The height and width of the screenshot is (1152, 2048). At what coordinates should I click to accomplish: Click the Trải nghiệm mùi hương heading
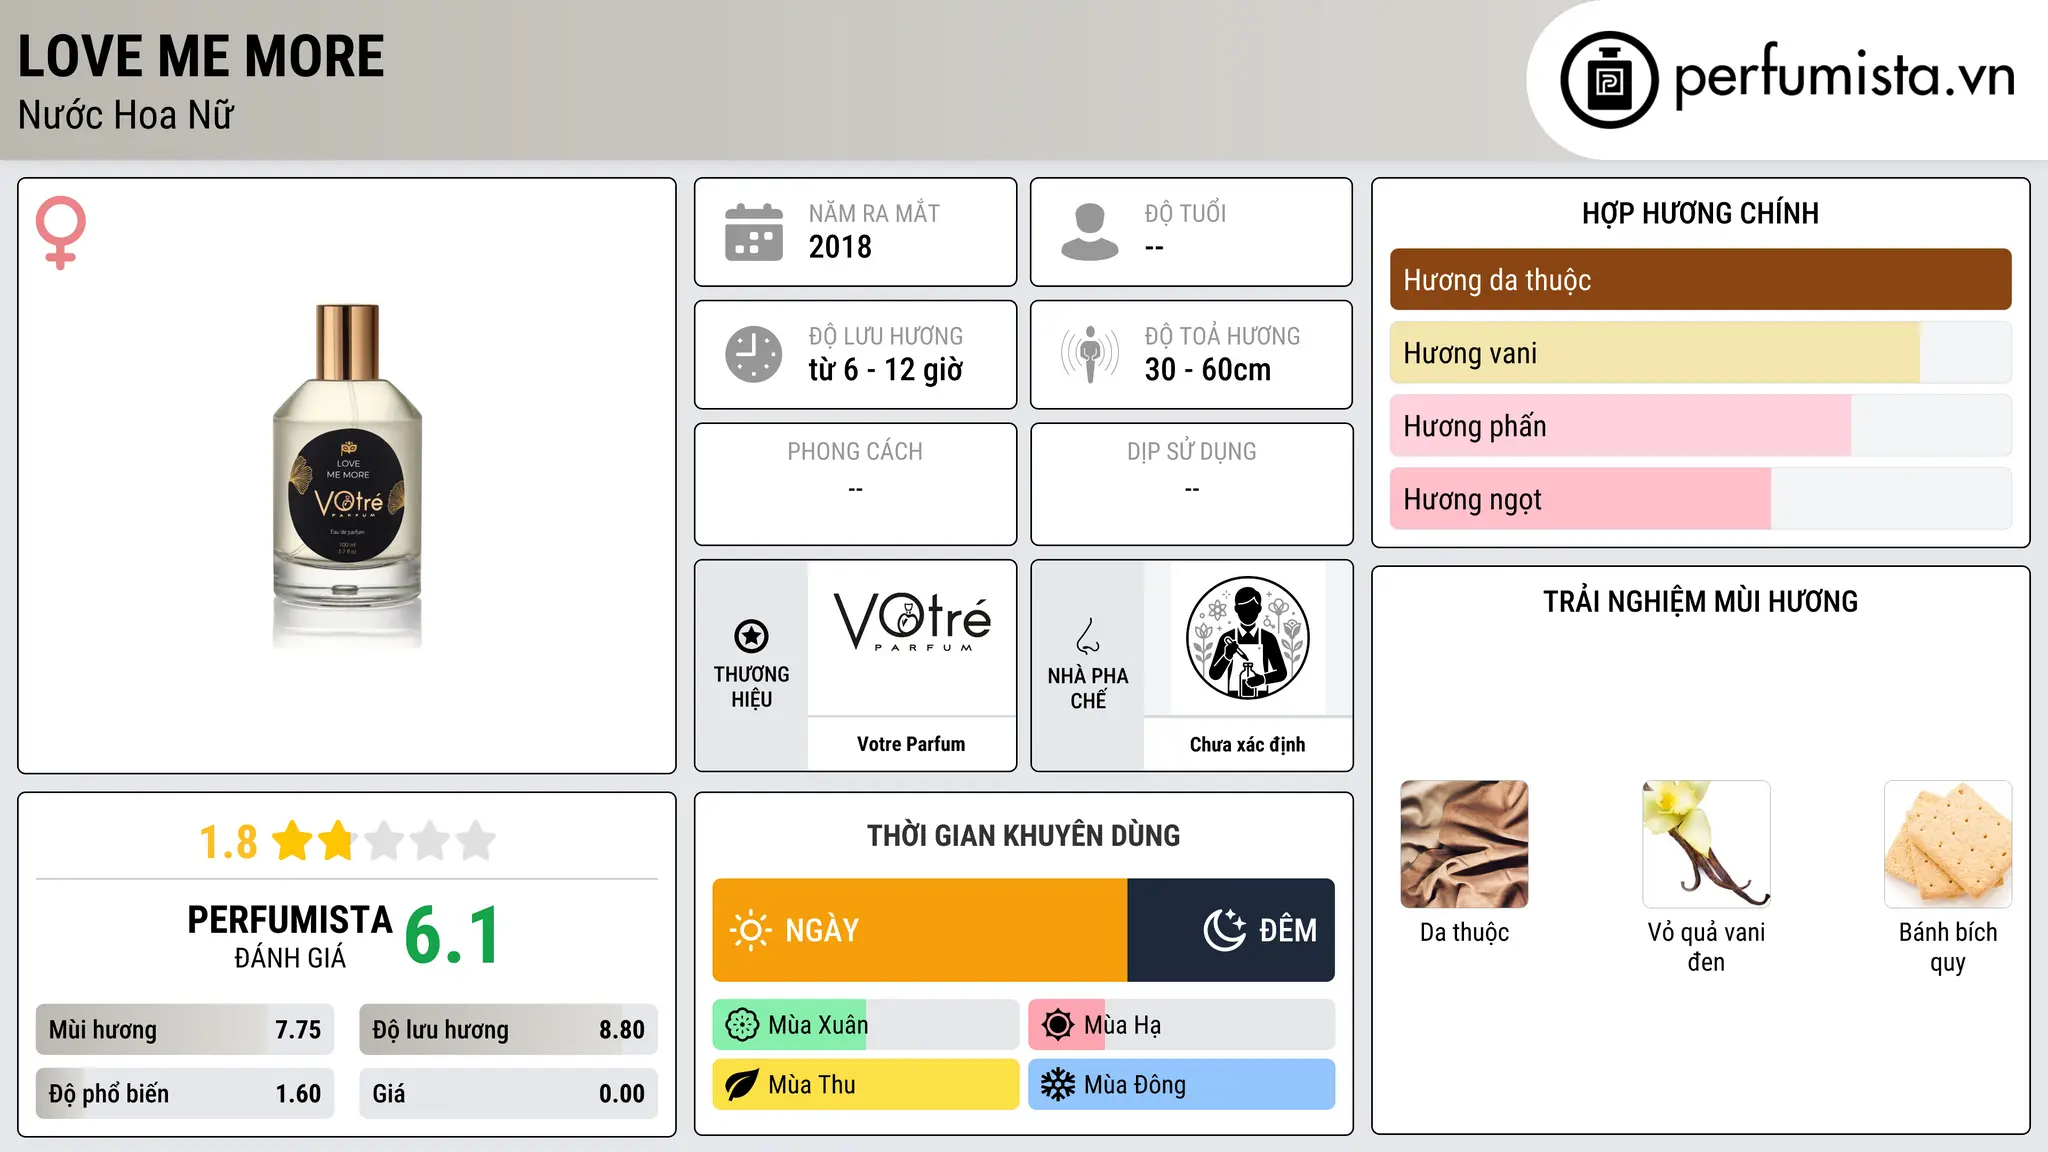point(1700,601)
